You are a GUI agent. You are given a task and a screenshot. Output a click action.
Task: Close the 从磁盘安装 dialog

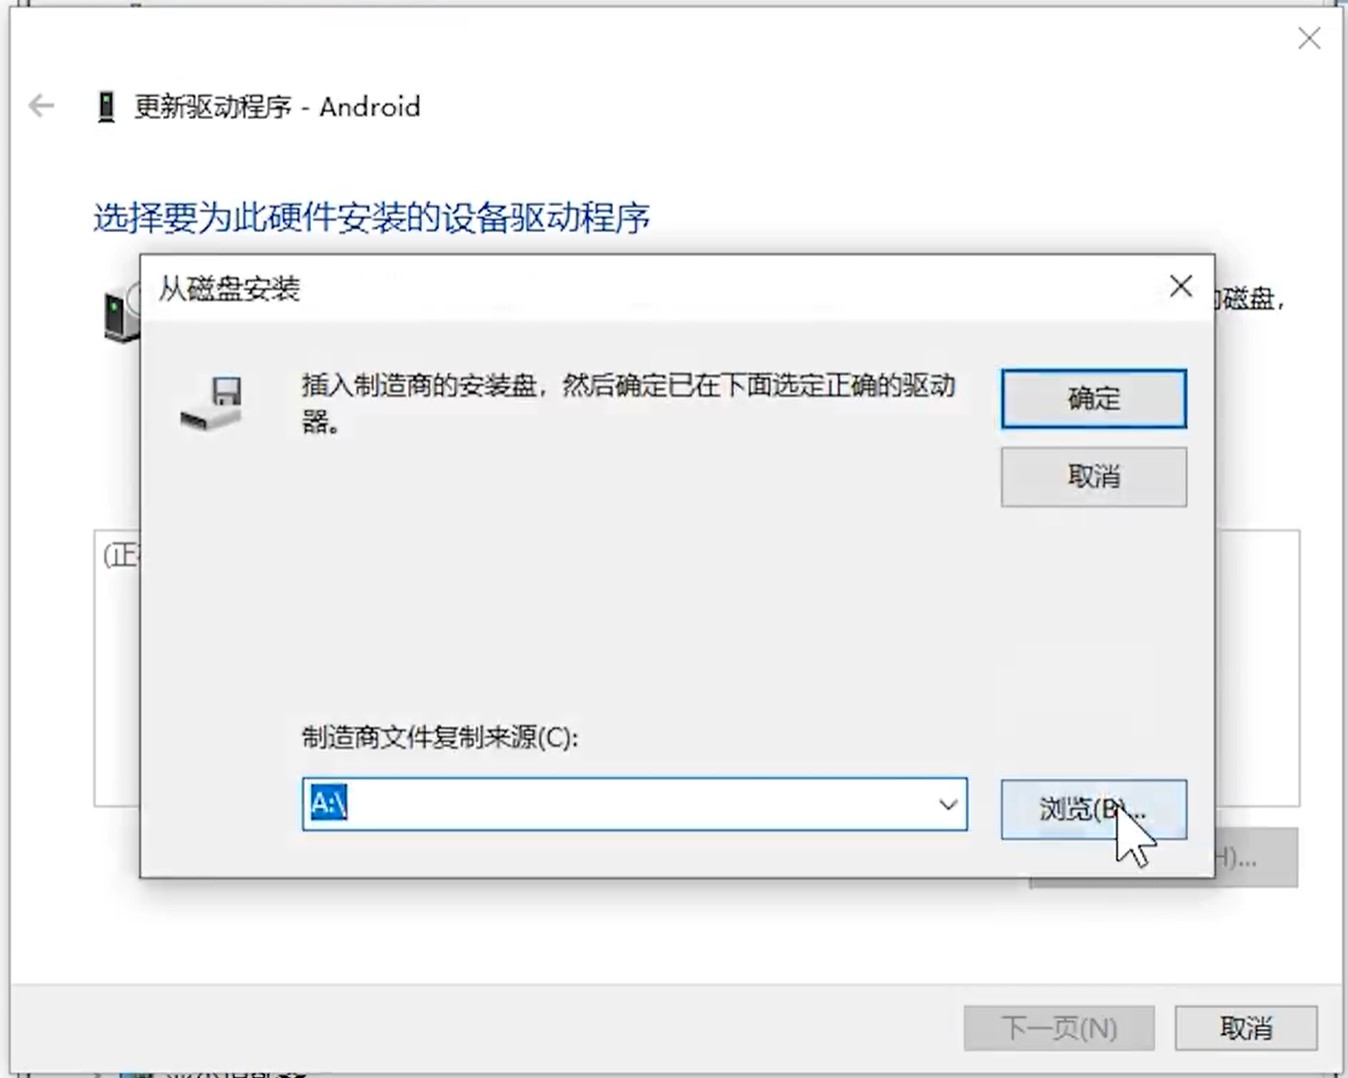tap(1180, 286)
